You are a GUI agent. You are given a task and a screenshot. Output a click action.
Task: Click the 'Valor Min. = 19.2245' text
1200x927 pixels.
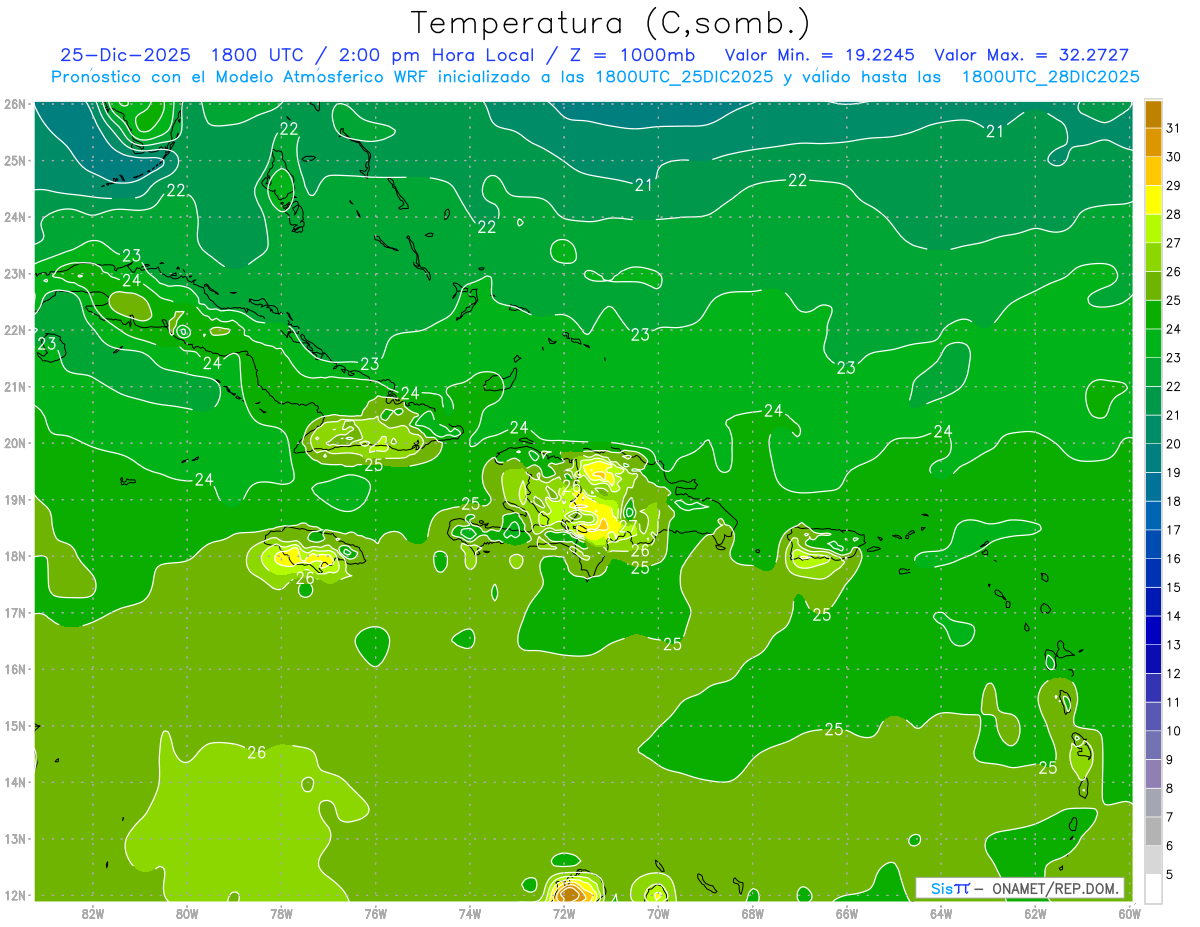[x=820, y=55]
